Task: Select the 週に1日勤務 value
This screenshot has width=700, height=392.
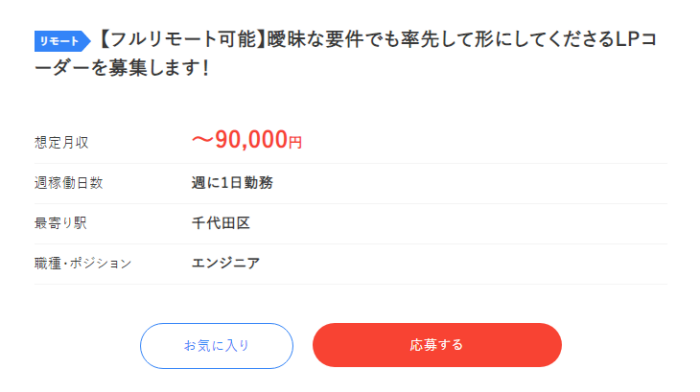Action: [232, 183]
